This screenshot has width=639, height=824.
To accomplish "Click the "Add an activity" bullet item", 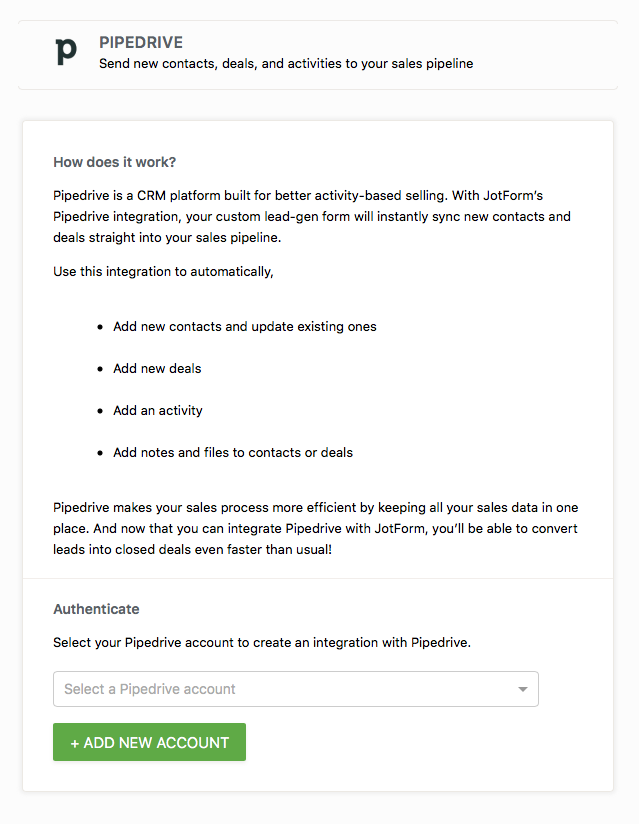I will pyautogui.click(x=158, y=411).
